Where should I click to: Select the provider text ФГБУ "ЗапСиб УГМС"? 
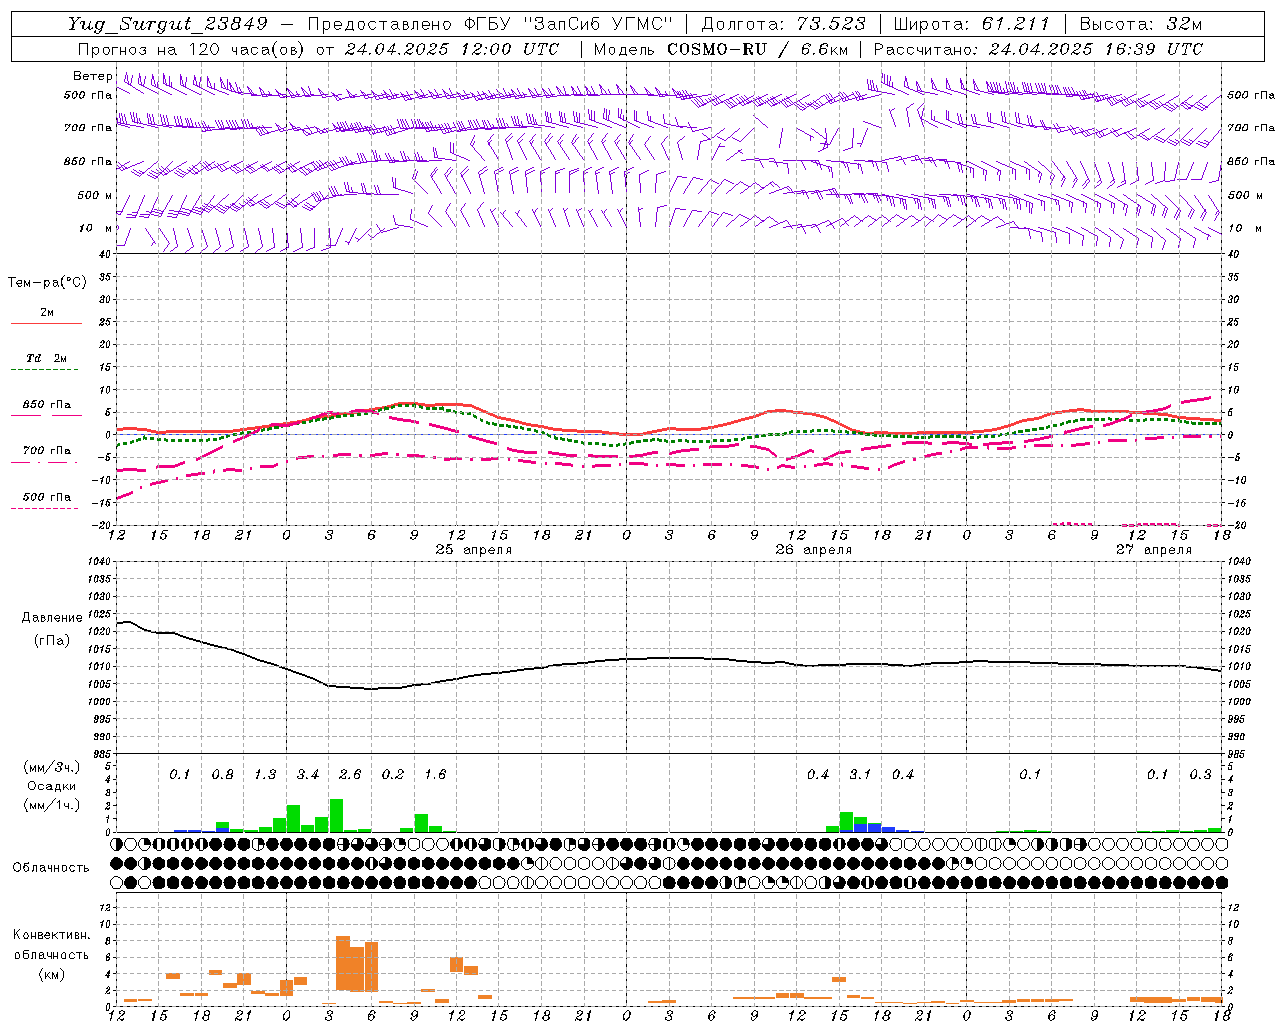pos(569,25)
